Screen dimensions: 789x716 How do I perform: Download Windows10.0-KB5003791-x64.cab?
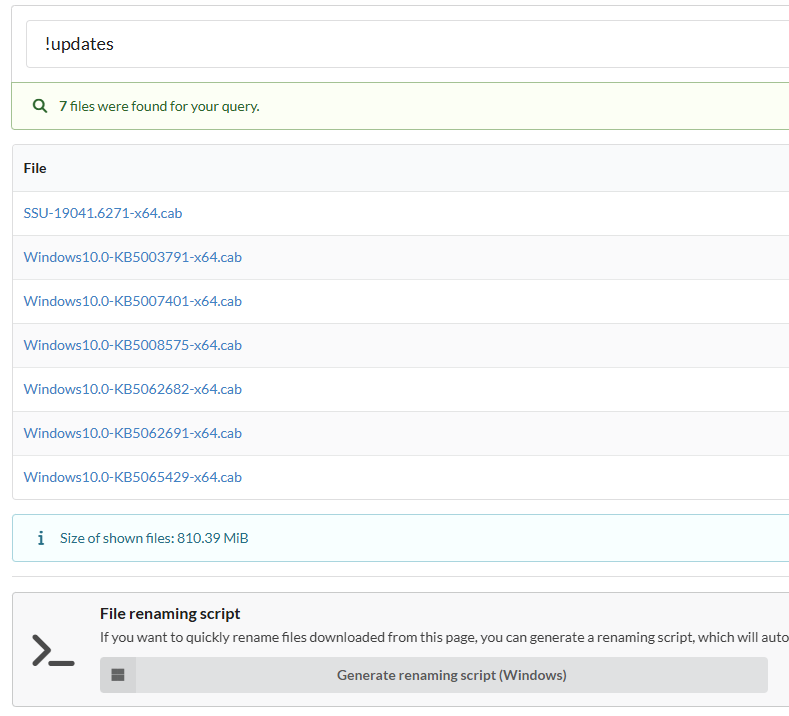pos(133,257)
